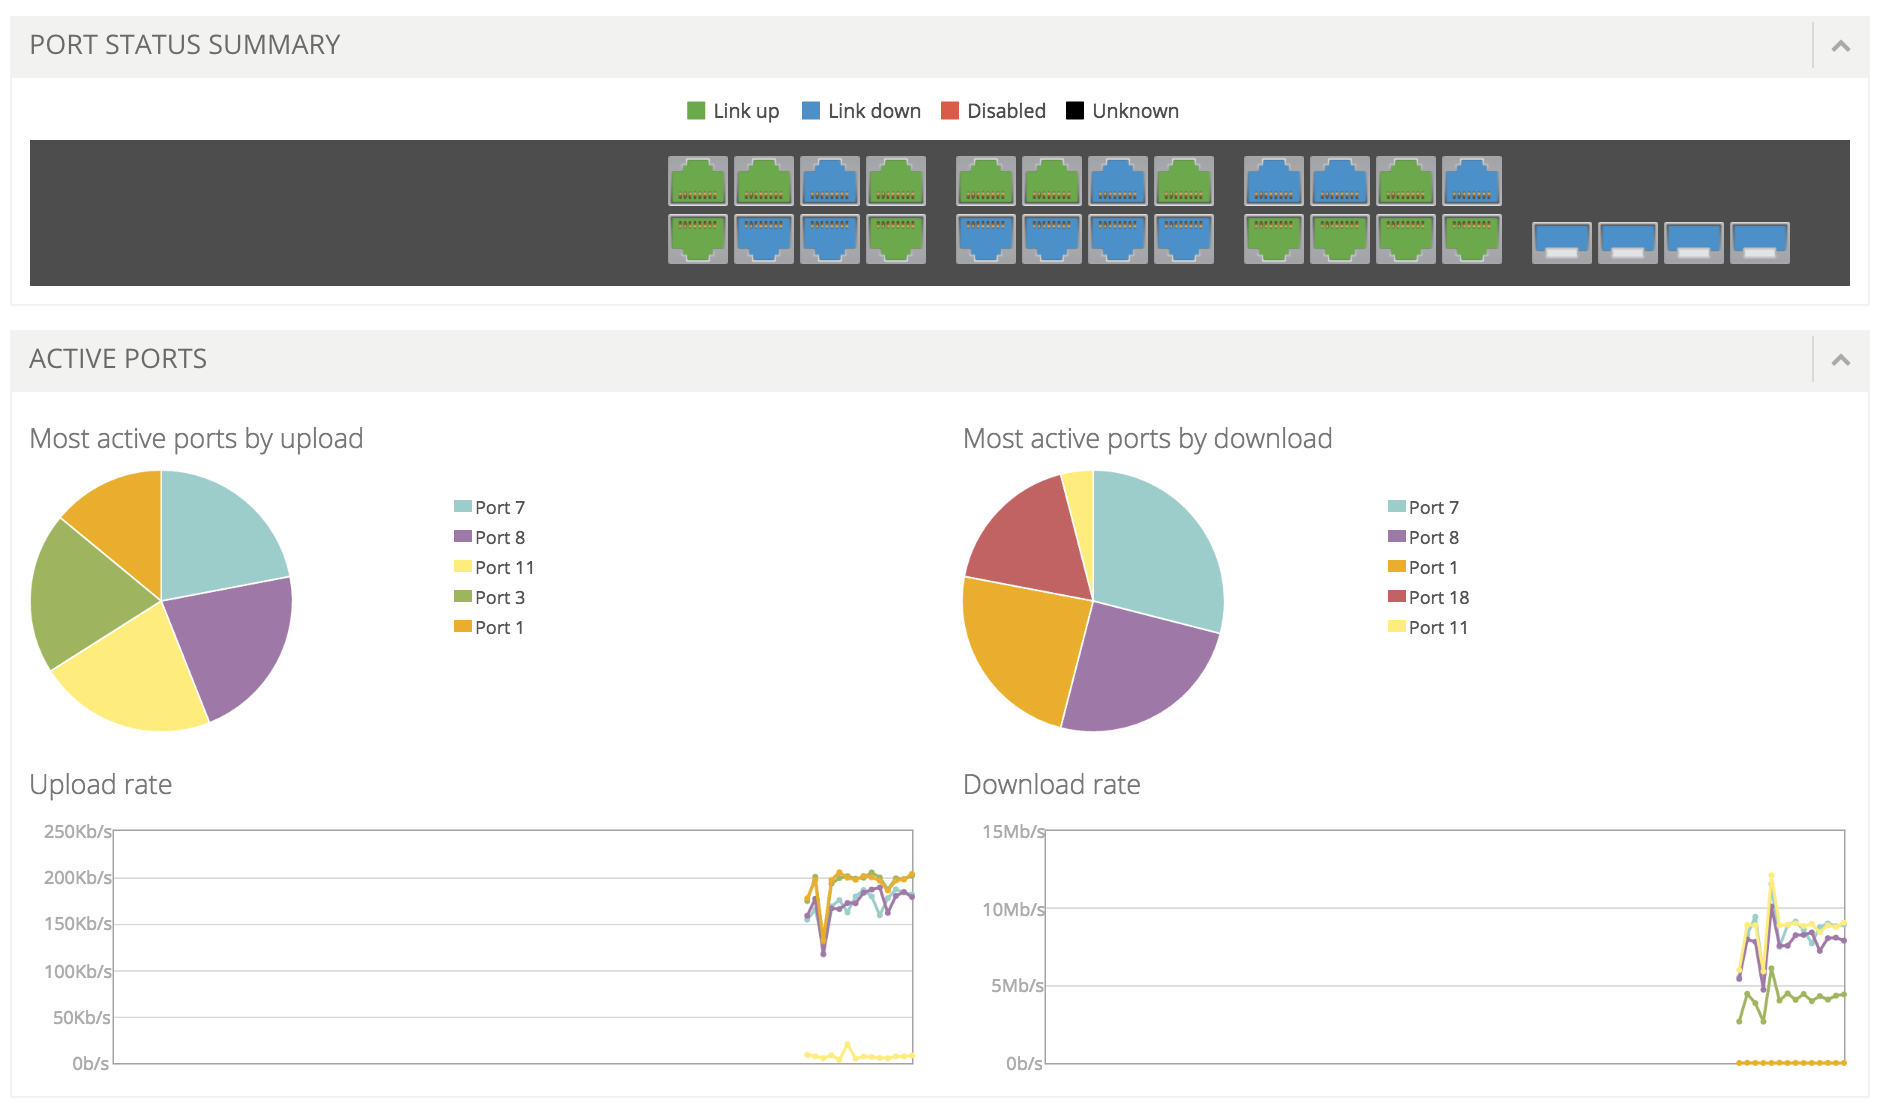Select fourth bottom-row blue port in middle group

(x=1184, y=239)
